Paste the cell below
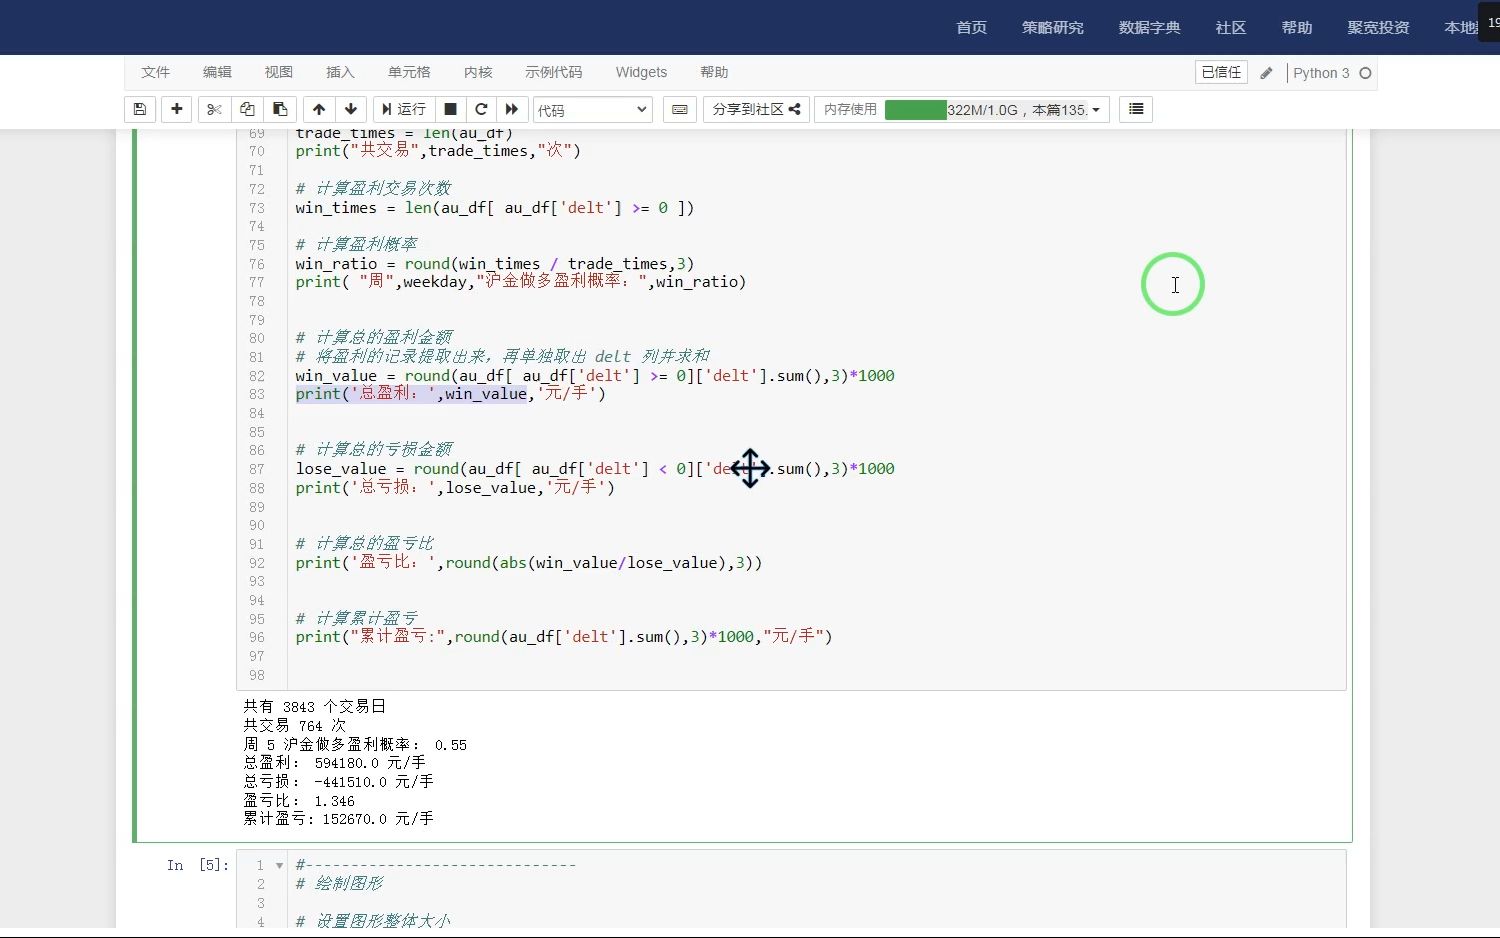This screenshot has height=938, width=1500. point(280,109)
